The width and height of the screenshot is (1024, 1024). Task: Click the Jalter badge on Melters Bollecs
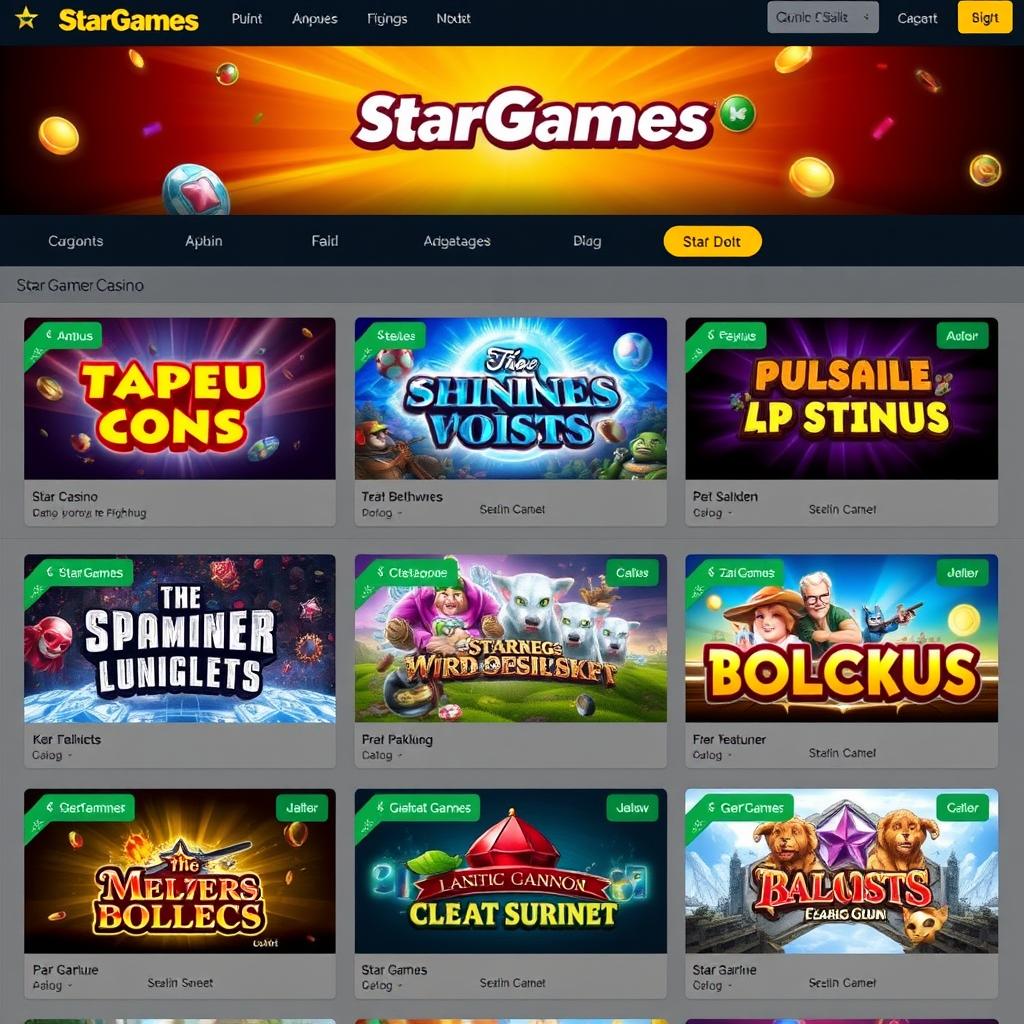(302, 808)
